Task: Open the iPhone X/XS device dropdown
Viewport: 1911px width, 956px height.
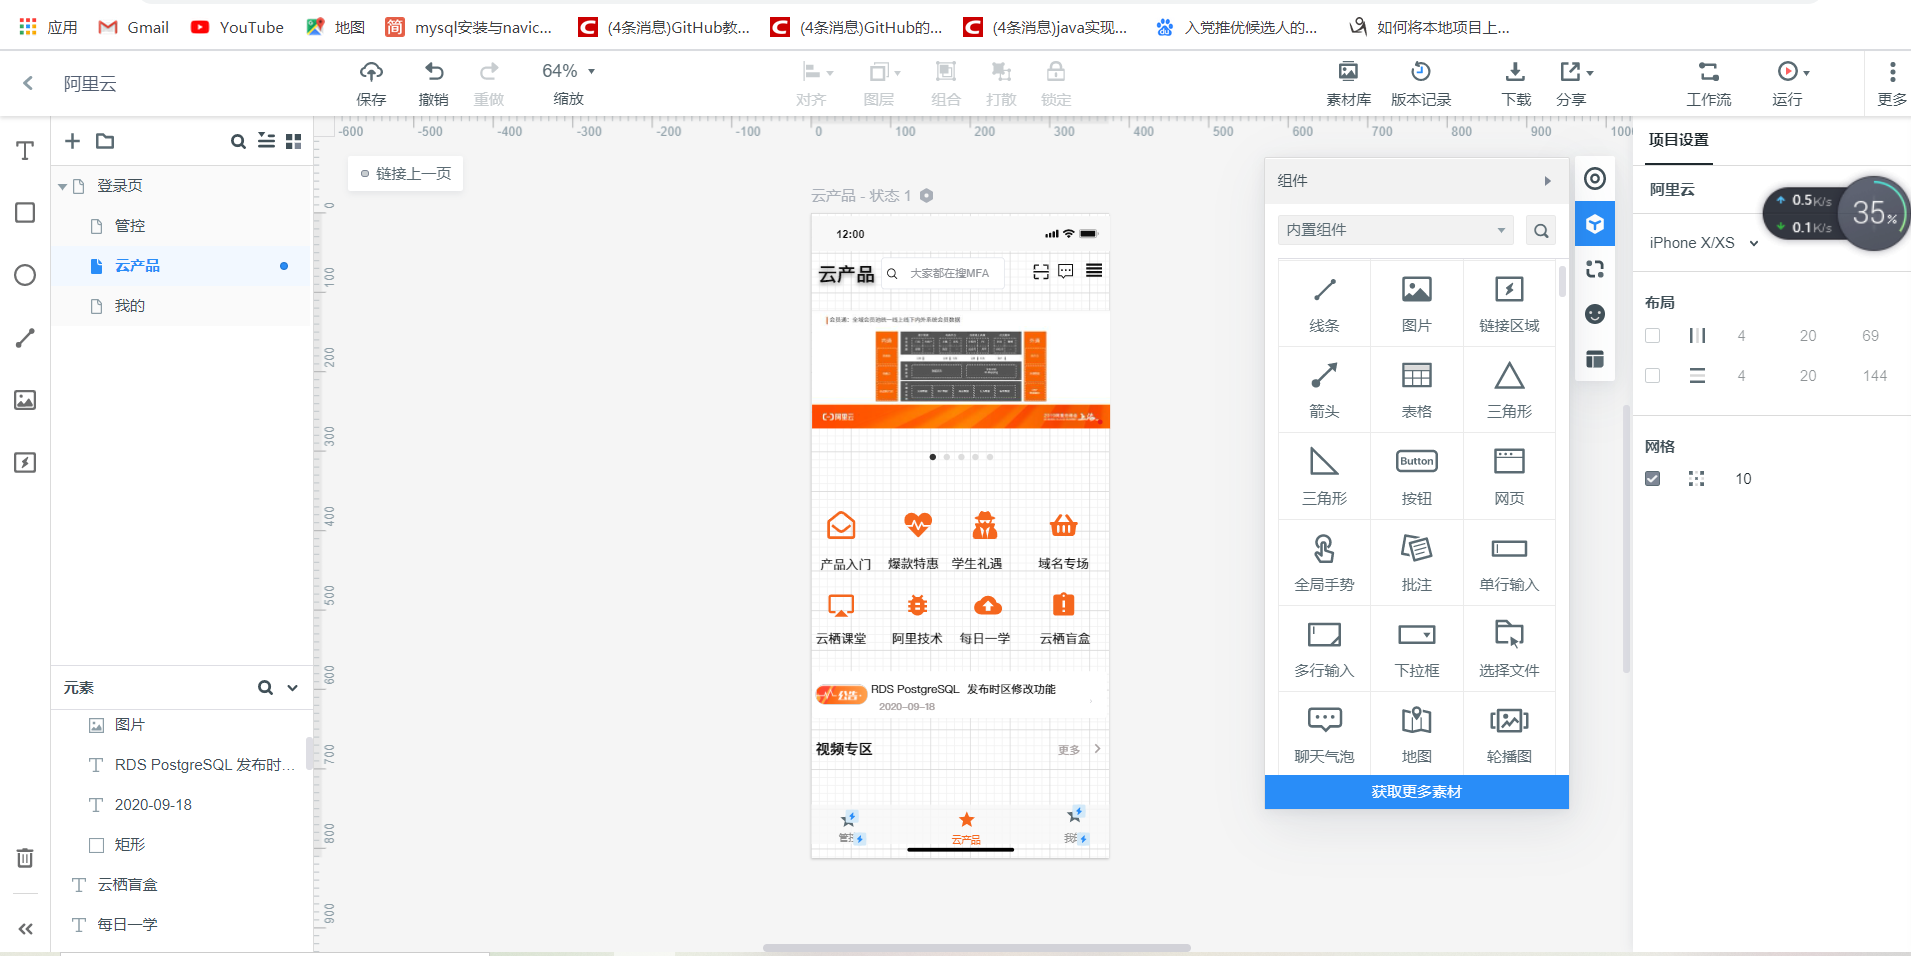Action: pyautogui.click(x=1704, y=243)
